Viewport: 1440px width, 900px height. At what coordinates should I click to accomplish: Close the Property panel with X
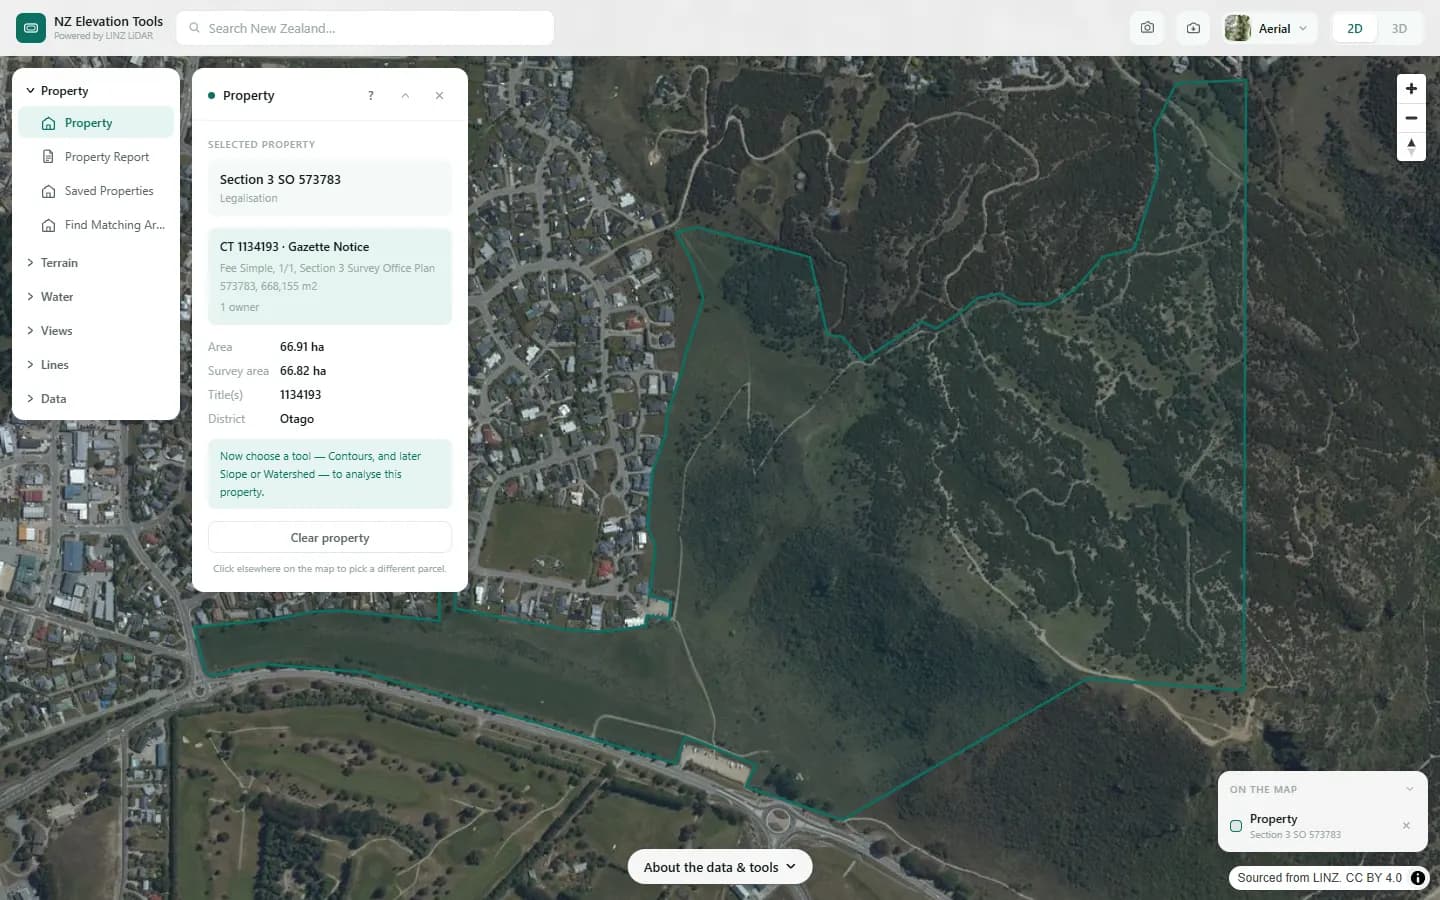pos(439,96)
